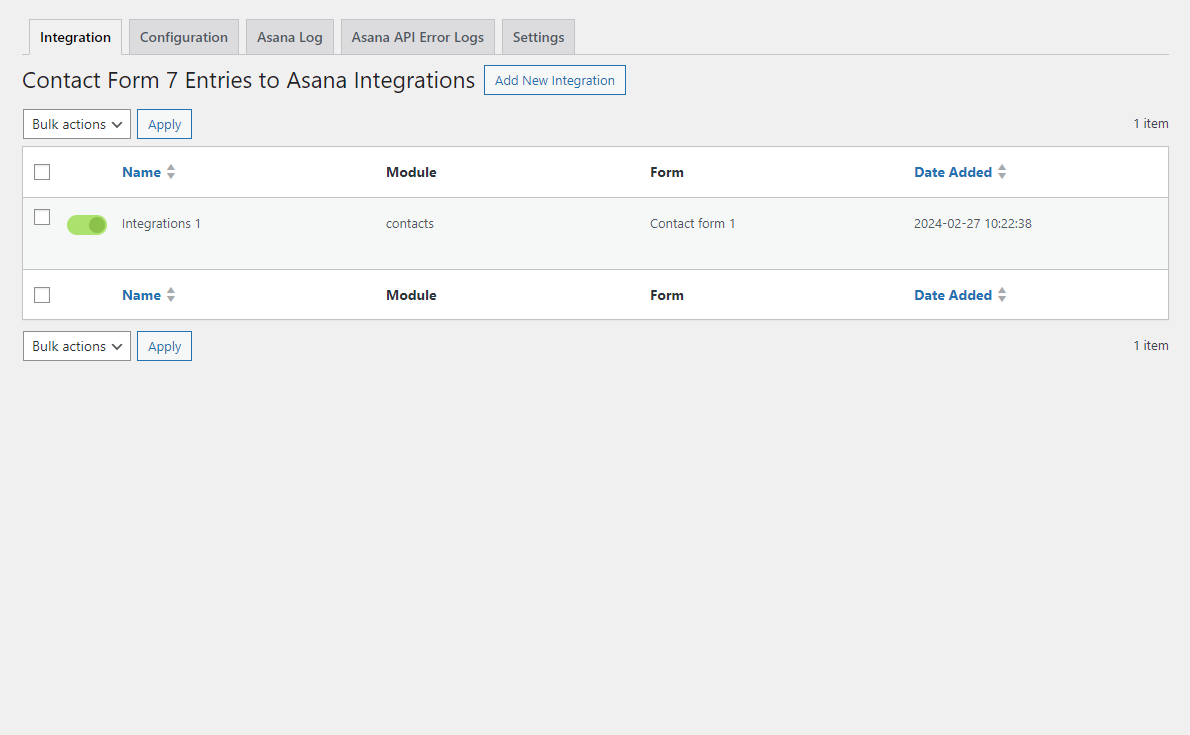This screenshot has height=735, width=1190.
Task: Click the Contact Form 7 Entries page heading
Action: click(x=248, y=80)
